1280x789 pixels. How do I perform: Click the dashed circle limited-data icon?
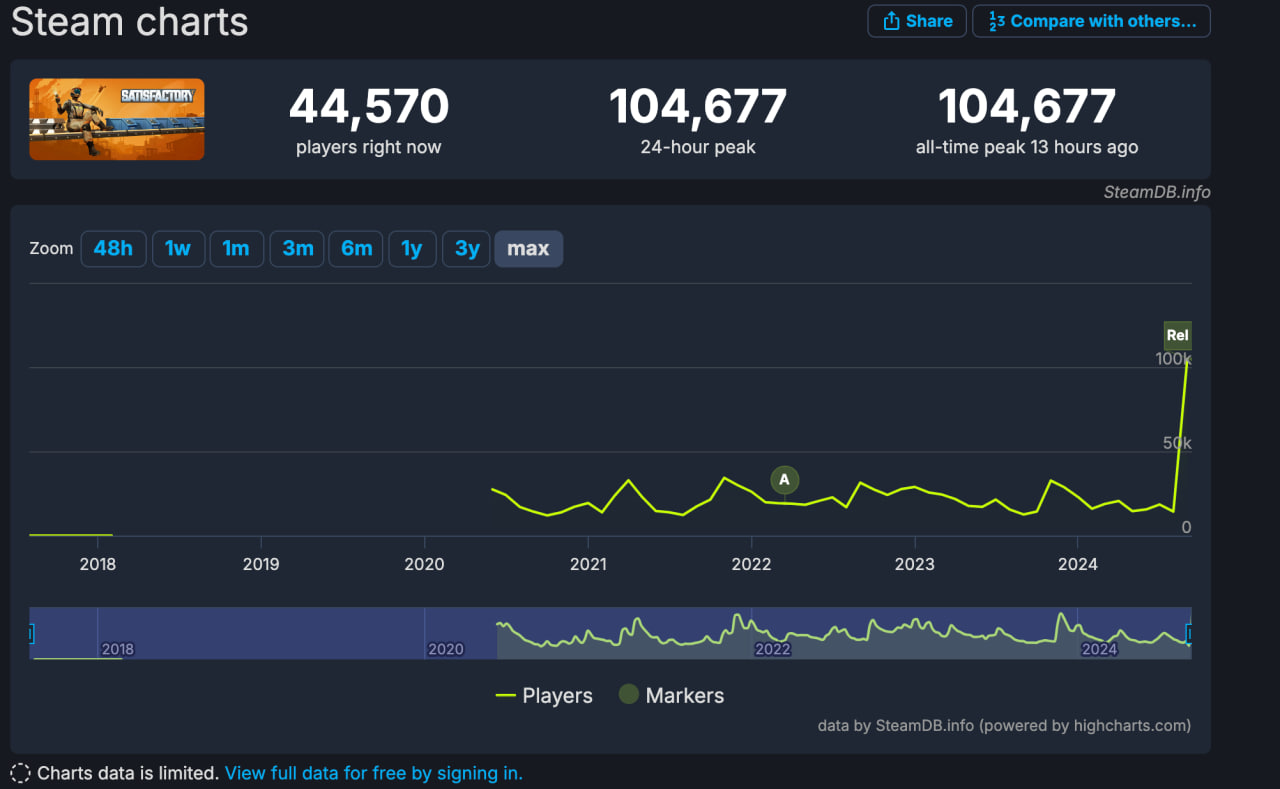(20, 773)
